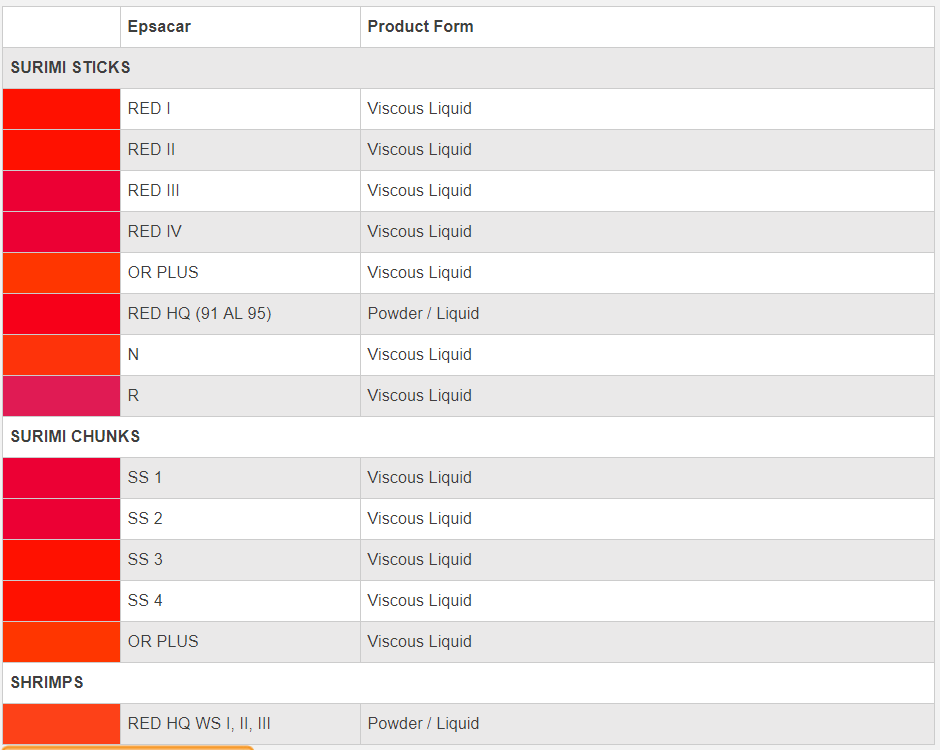This screenshot has height=750, width=940.
Task: Click the RED III color swatch
Action: (x=61, y=191)
